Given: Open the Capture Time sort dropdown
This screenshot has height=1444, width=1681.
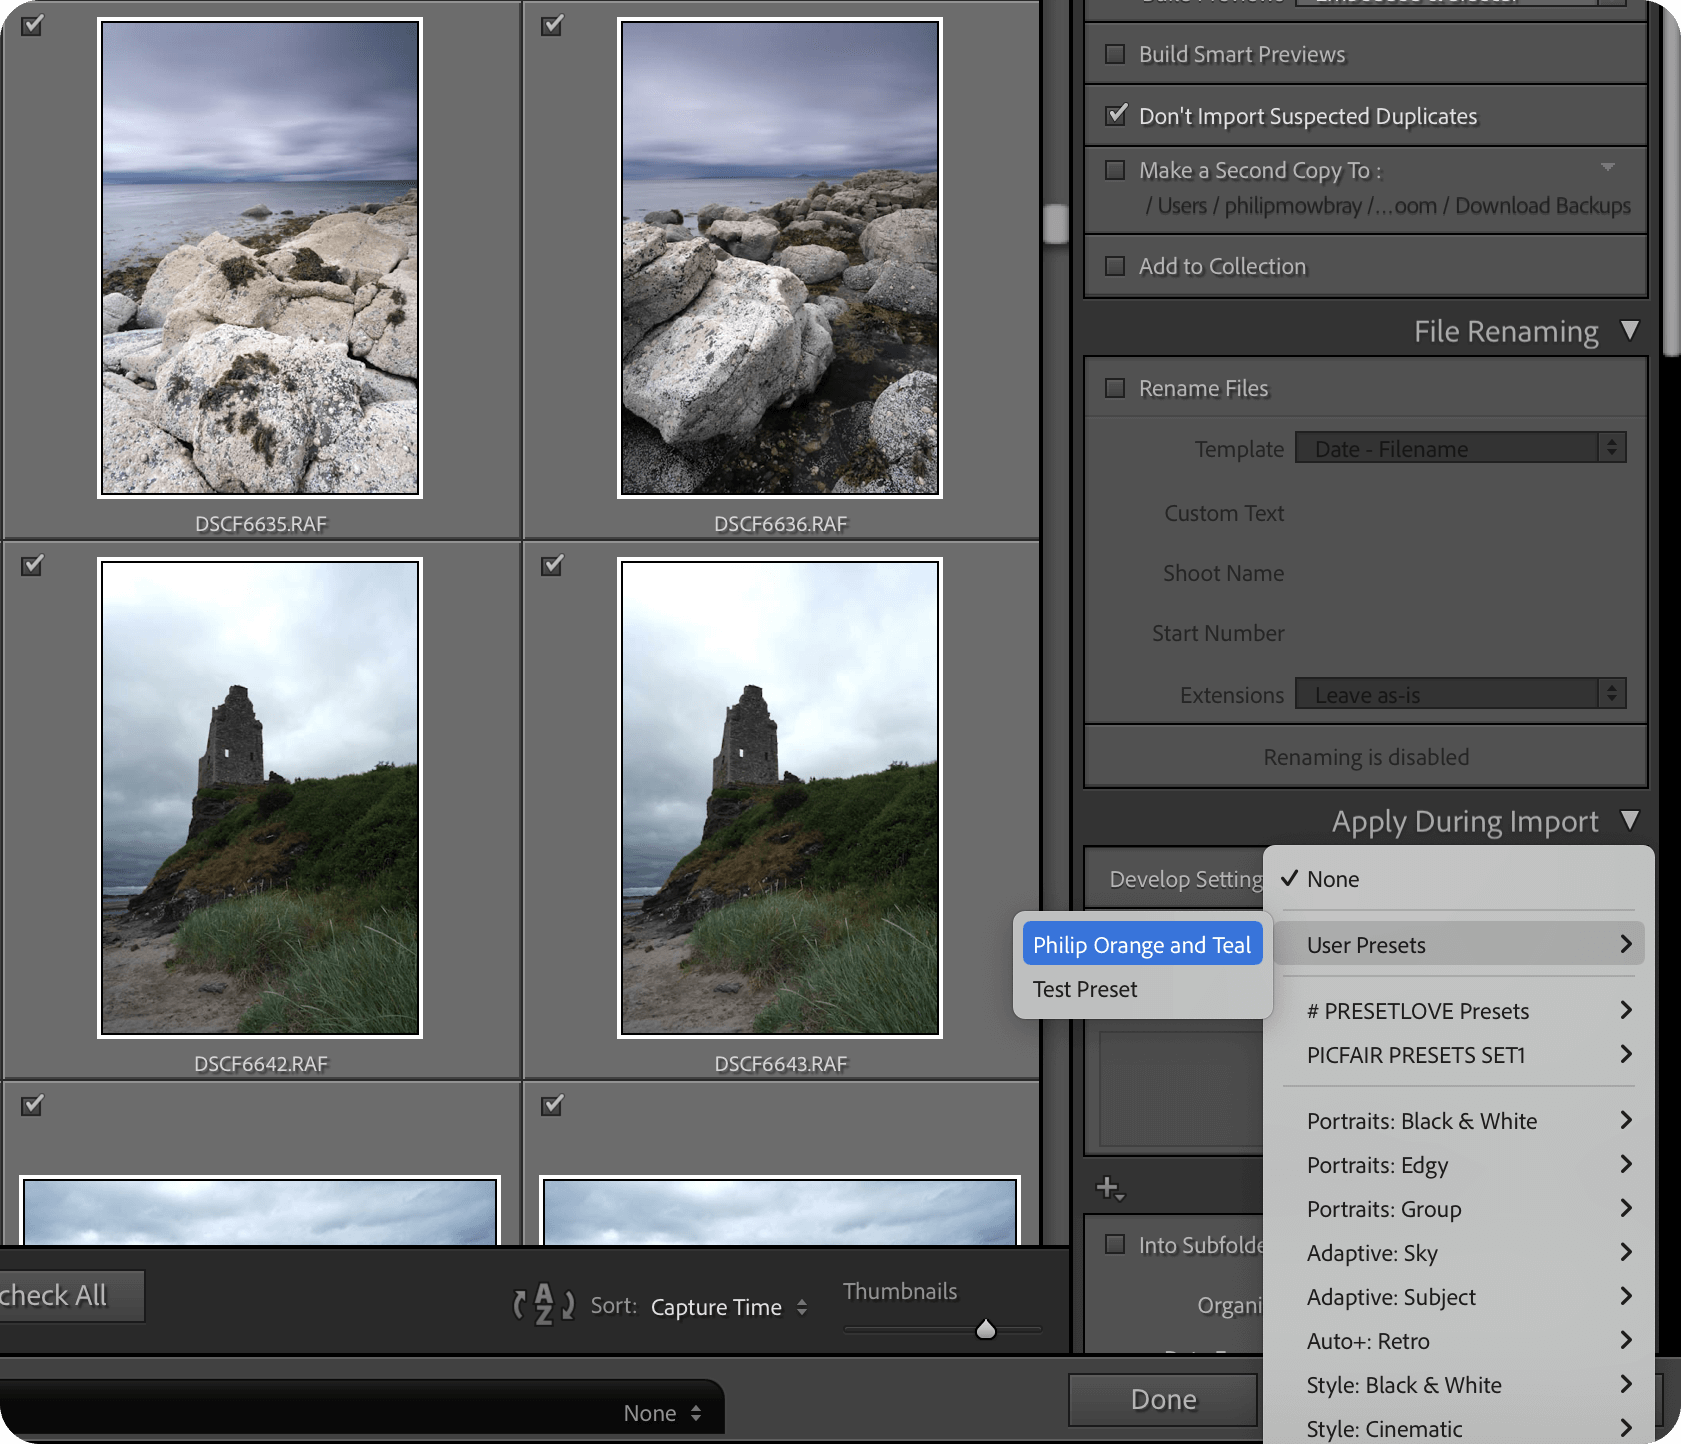Looking at the screenshot, I should [x=729, y=1307].
